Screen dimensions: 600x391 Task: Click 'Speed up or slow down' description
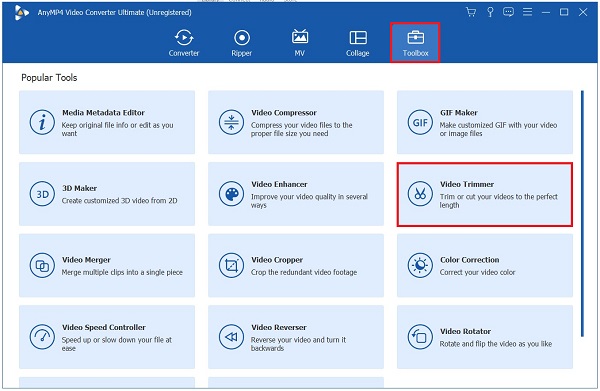(x=117, y=344)
